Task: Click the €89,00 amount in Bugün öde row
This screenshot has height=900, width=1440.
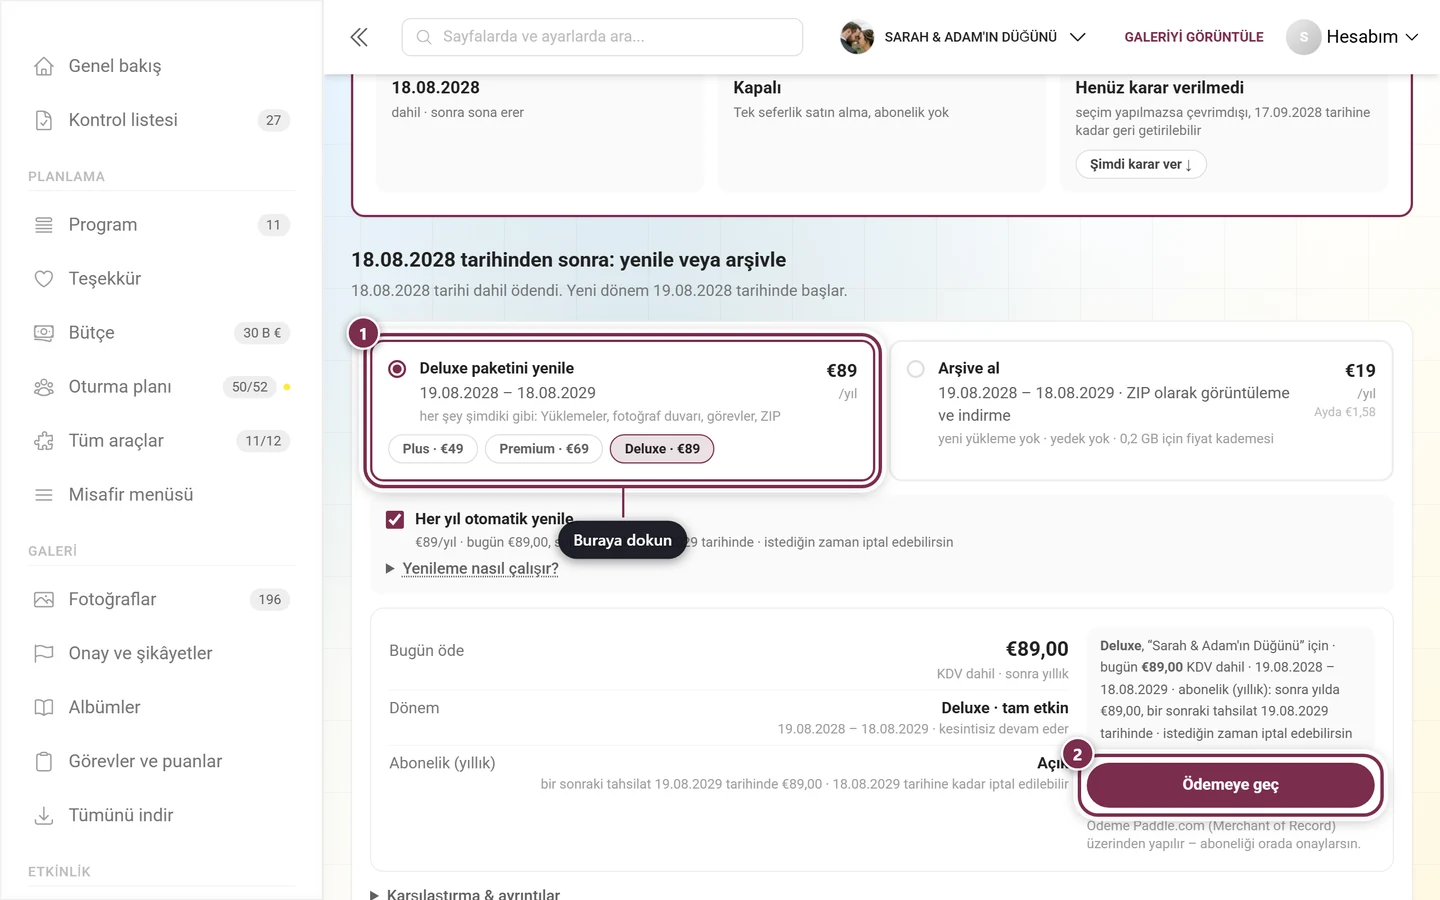Action: pyautogui.click(x=1037, y=649)
